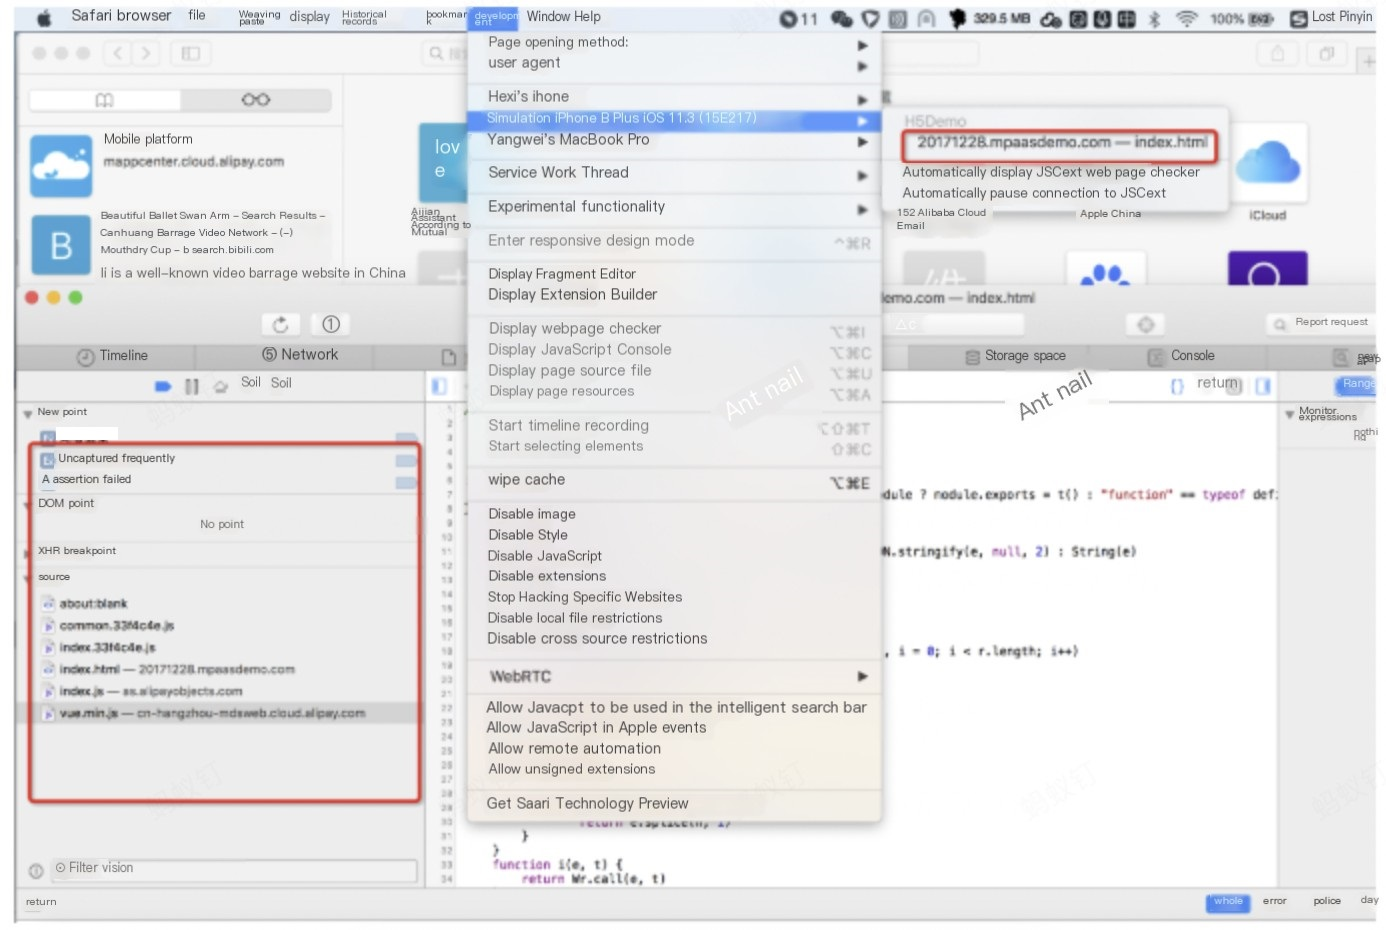The width and height of the screenshot is (1386, 930).
Task: Select Disable JavaScript menu item
Action: pos(675,556)
